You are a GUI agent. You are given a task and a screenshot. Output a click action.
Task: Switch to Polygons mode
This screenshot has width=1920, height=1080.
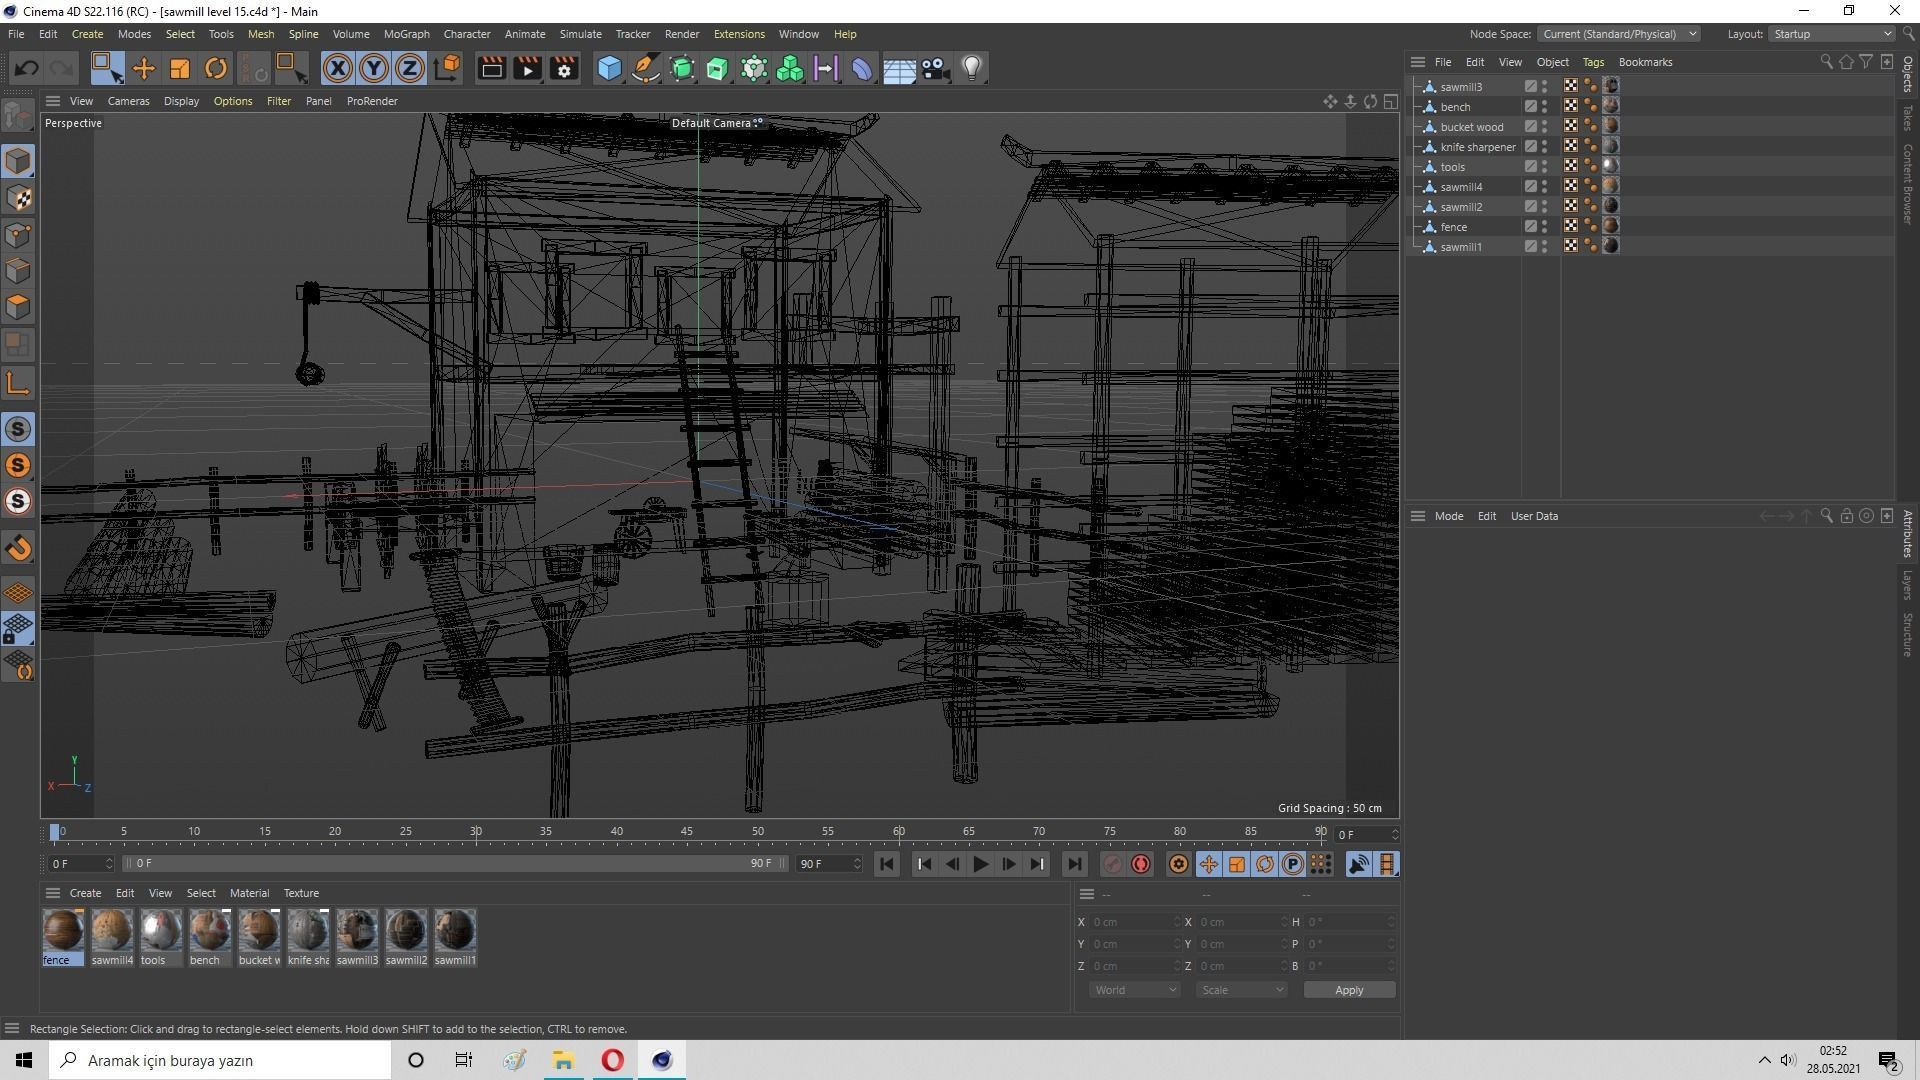tap(18, 307)
